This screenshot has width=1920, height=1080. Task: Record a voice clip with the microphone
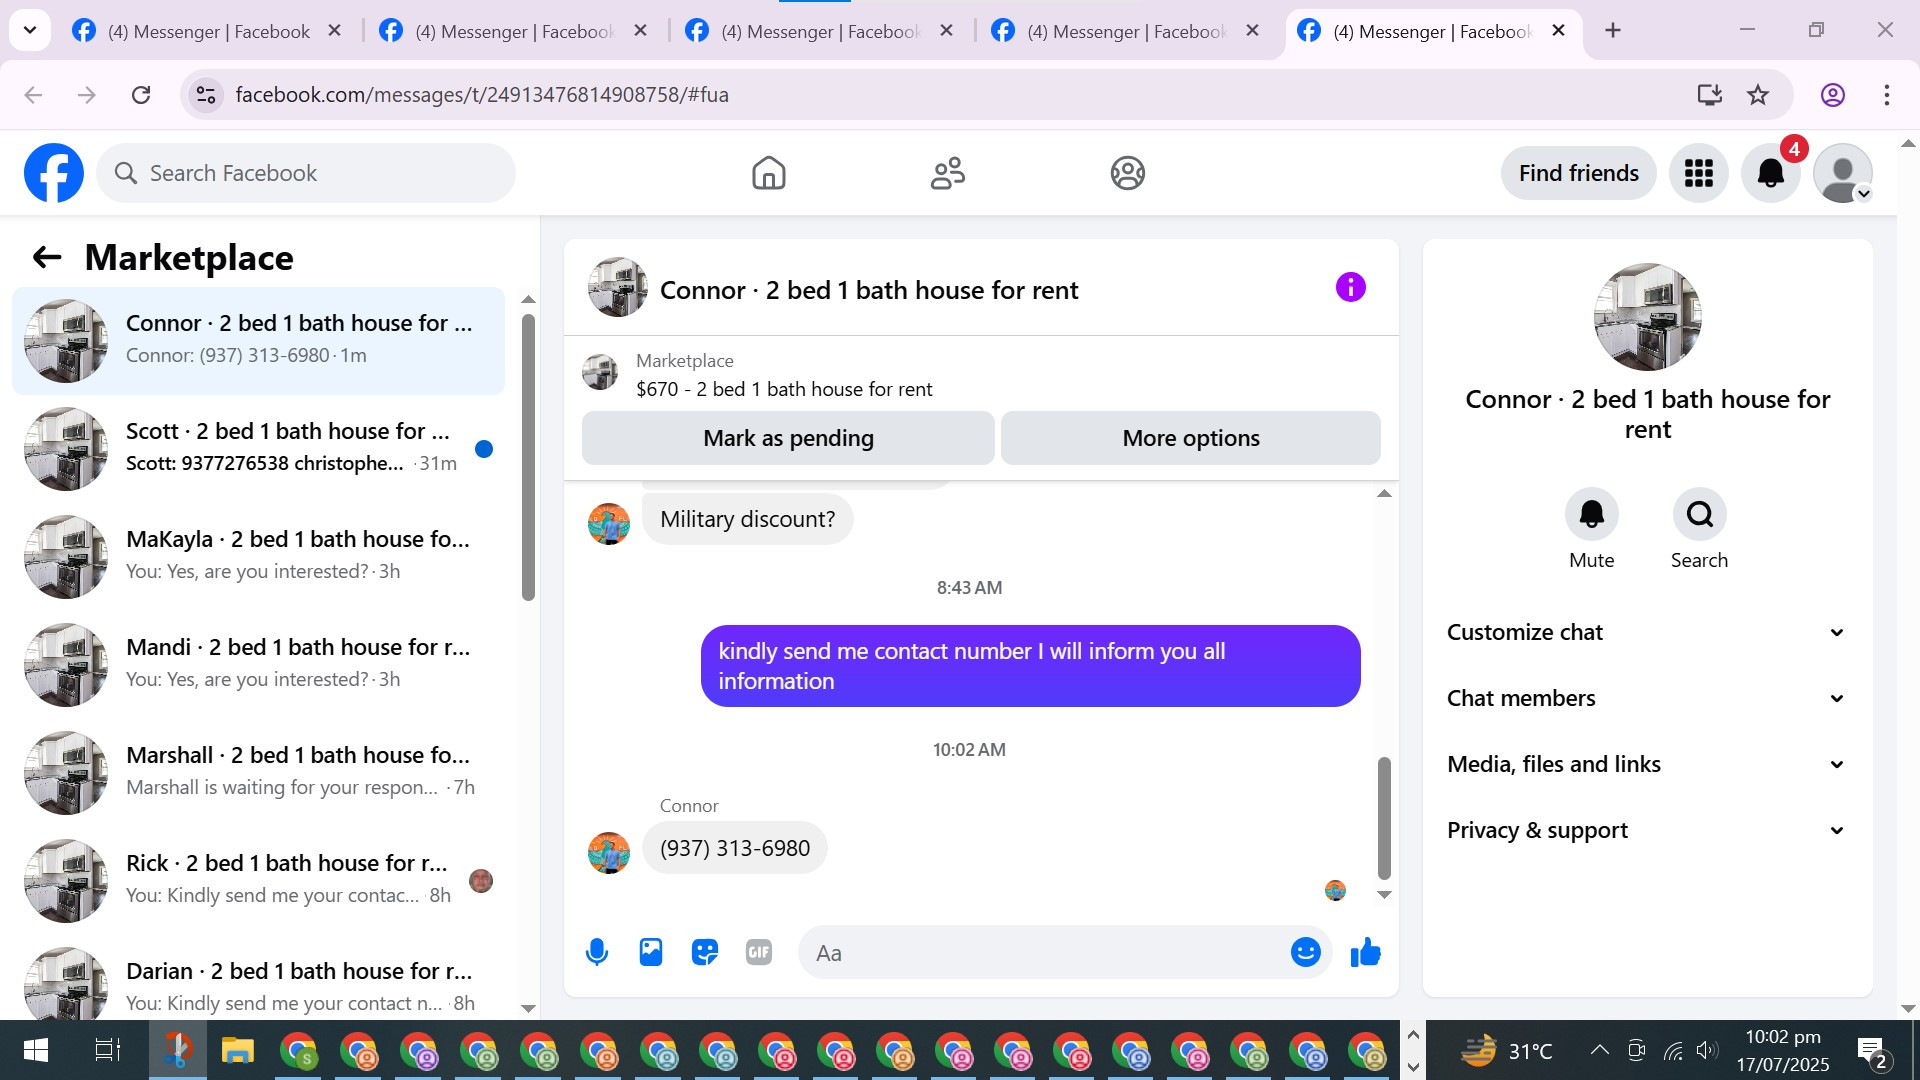(x=597, y=952)
